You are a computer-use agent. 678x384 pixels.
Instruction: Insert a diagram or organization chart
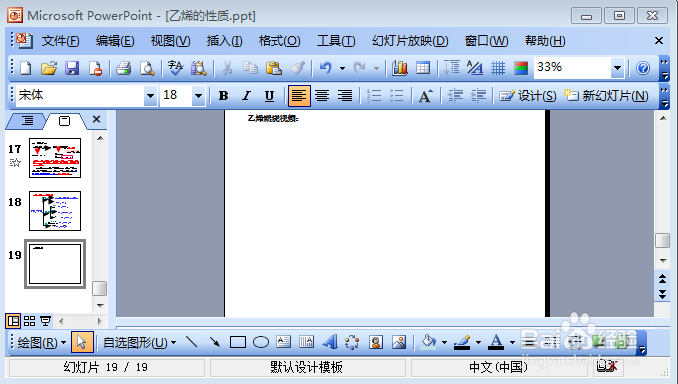tap(352, 342)
